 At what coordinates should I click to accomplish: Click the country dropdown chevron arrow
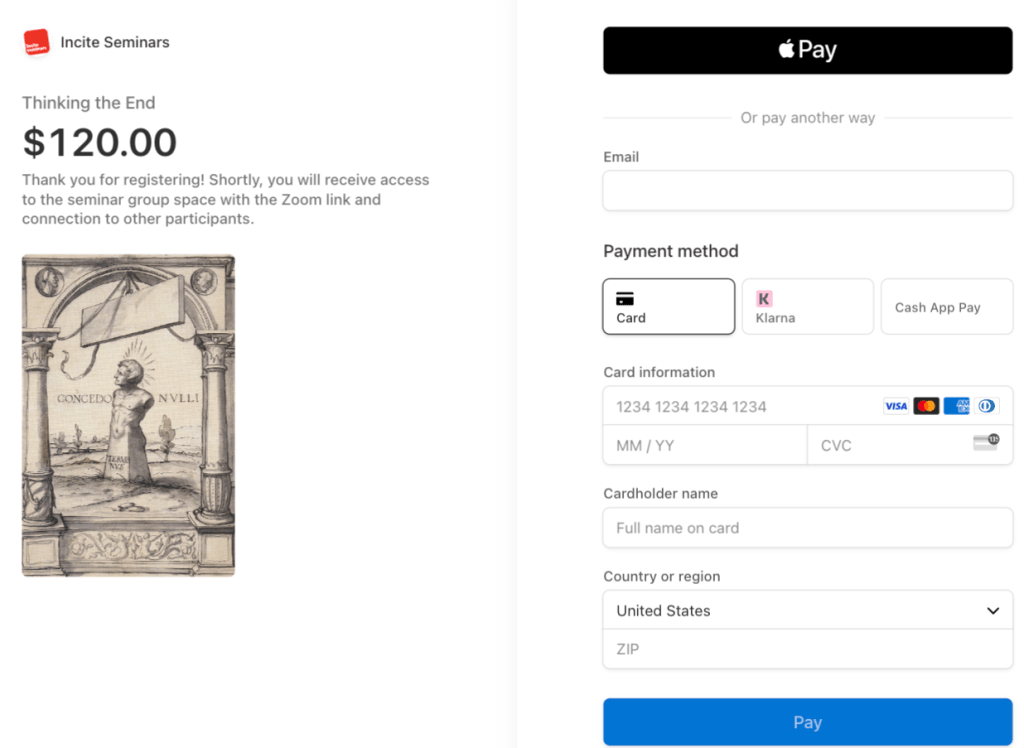pyautogui.click(x=993, y=610)
